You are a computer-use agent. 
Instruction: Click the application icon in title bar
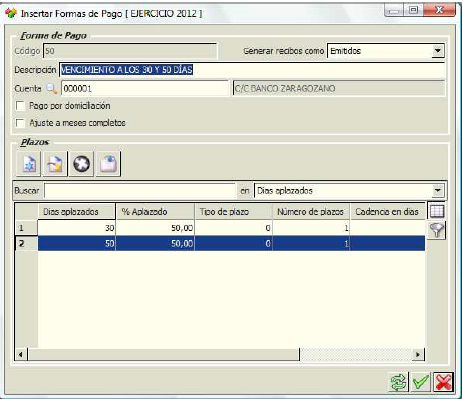click(x=11, y=13)
